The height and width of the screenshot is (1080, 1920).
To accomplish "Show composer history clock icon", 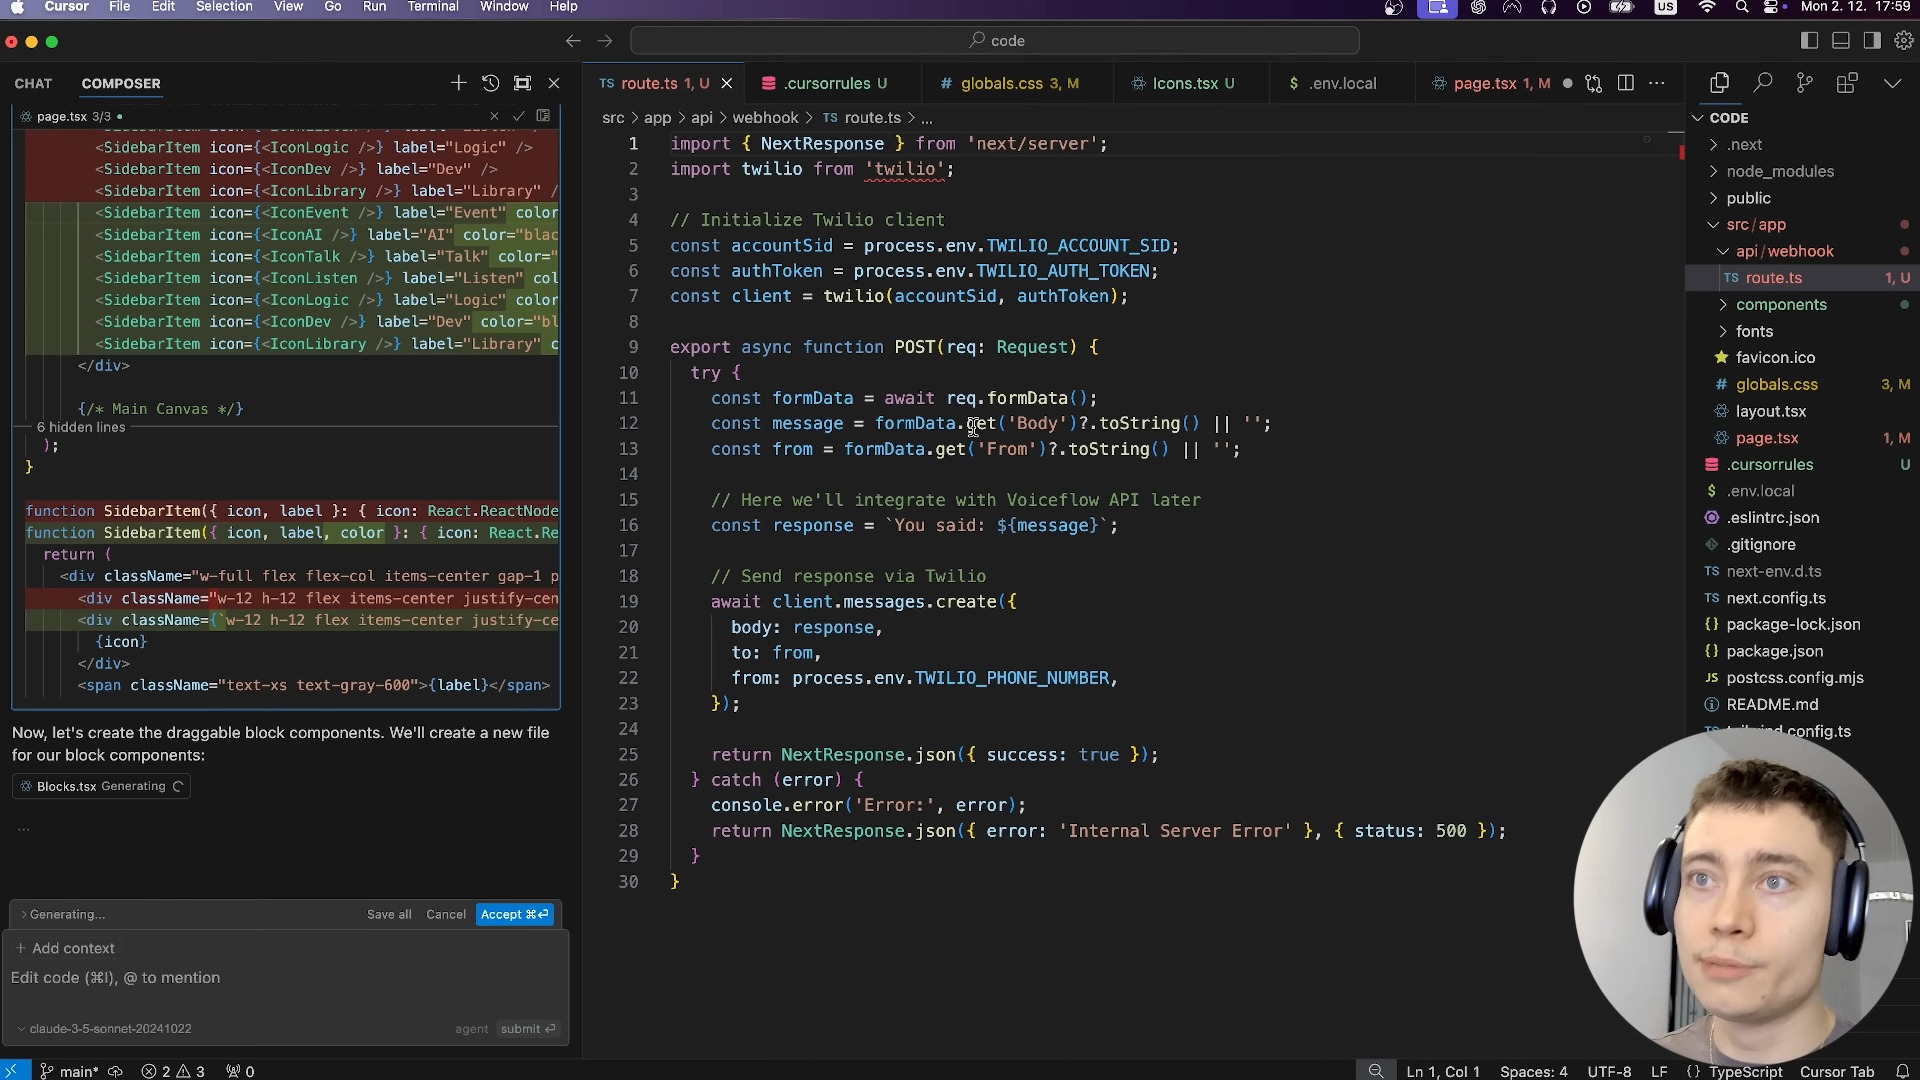I will click(490, 83).
